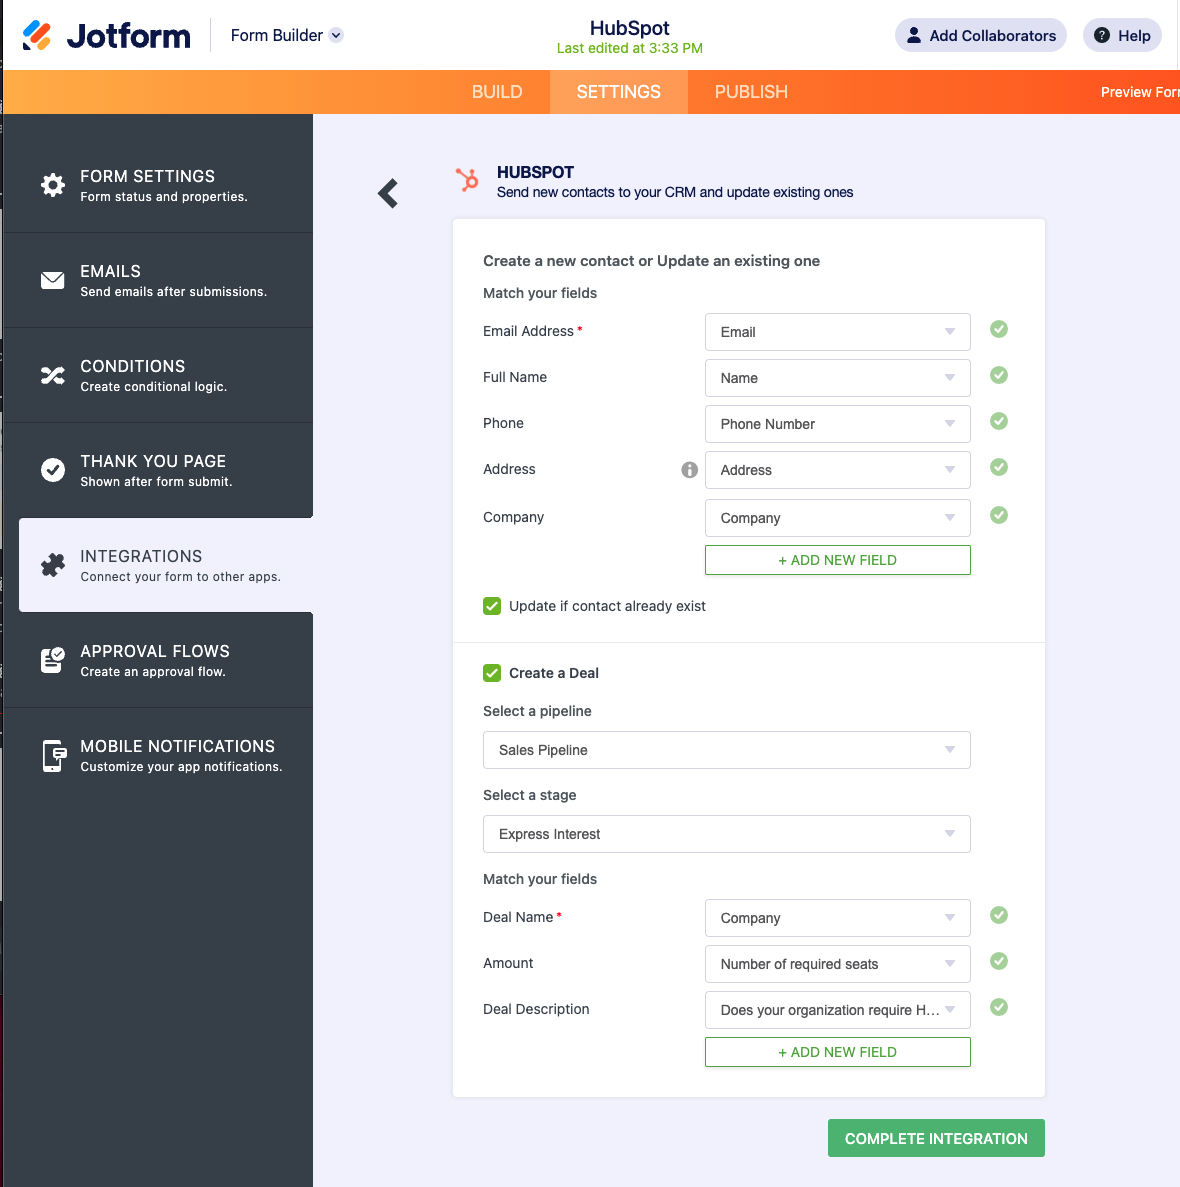Click the COMPLETE INTEGRATION button

pos(936,1139)
